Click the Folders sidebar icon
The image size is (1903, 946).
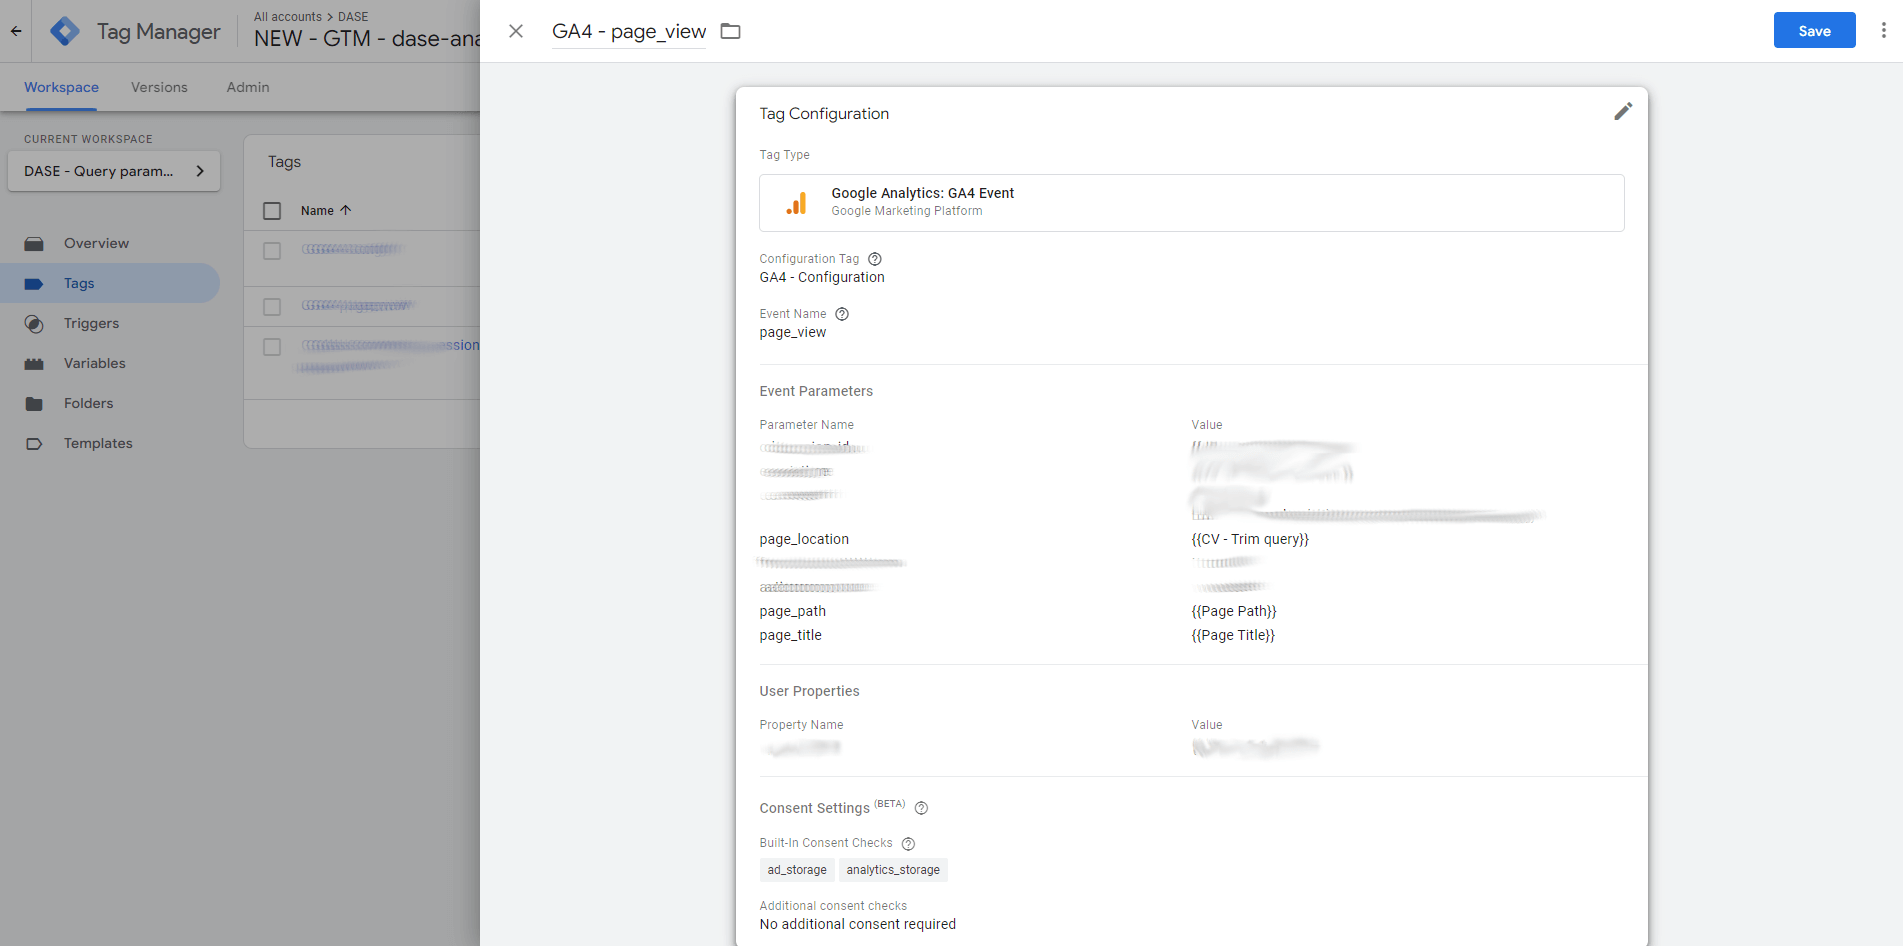coord(34,404)
